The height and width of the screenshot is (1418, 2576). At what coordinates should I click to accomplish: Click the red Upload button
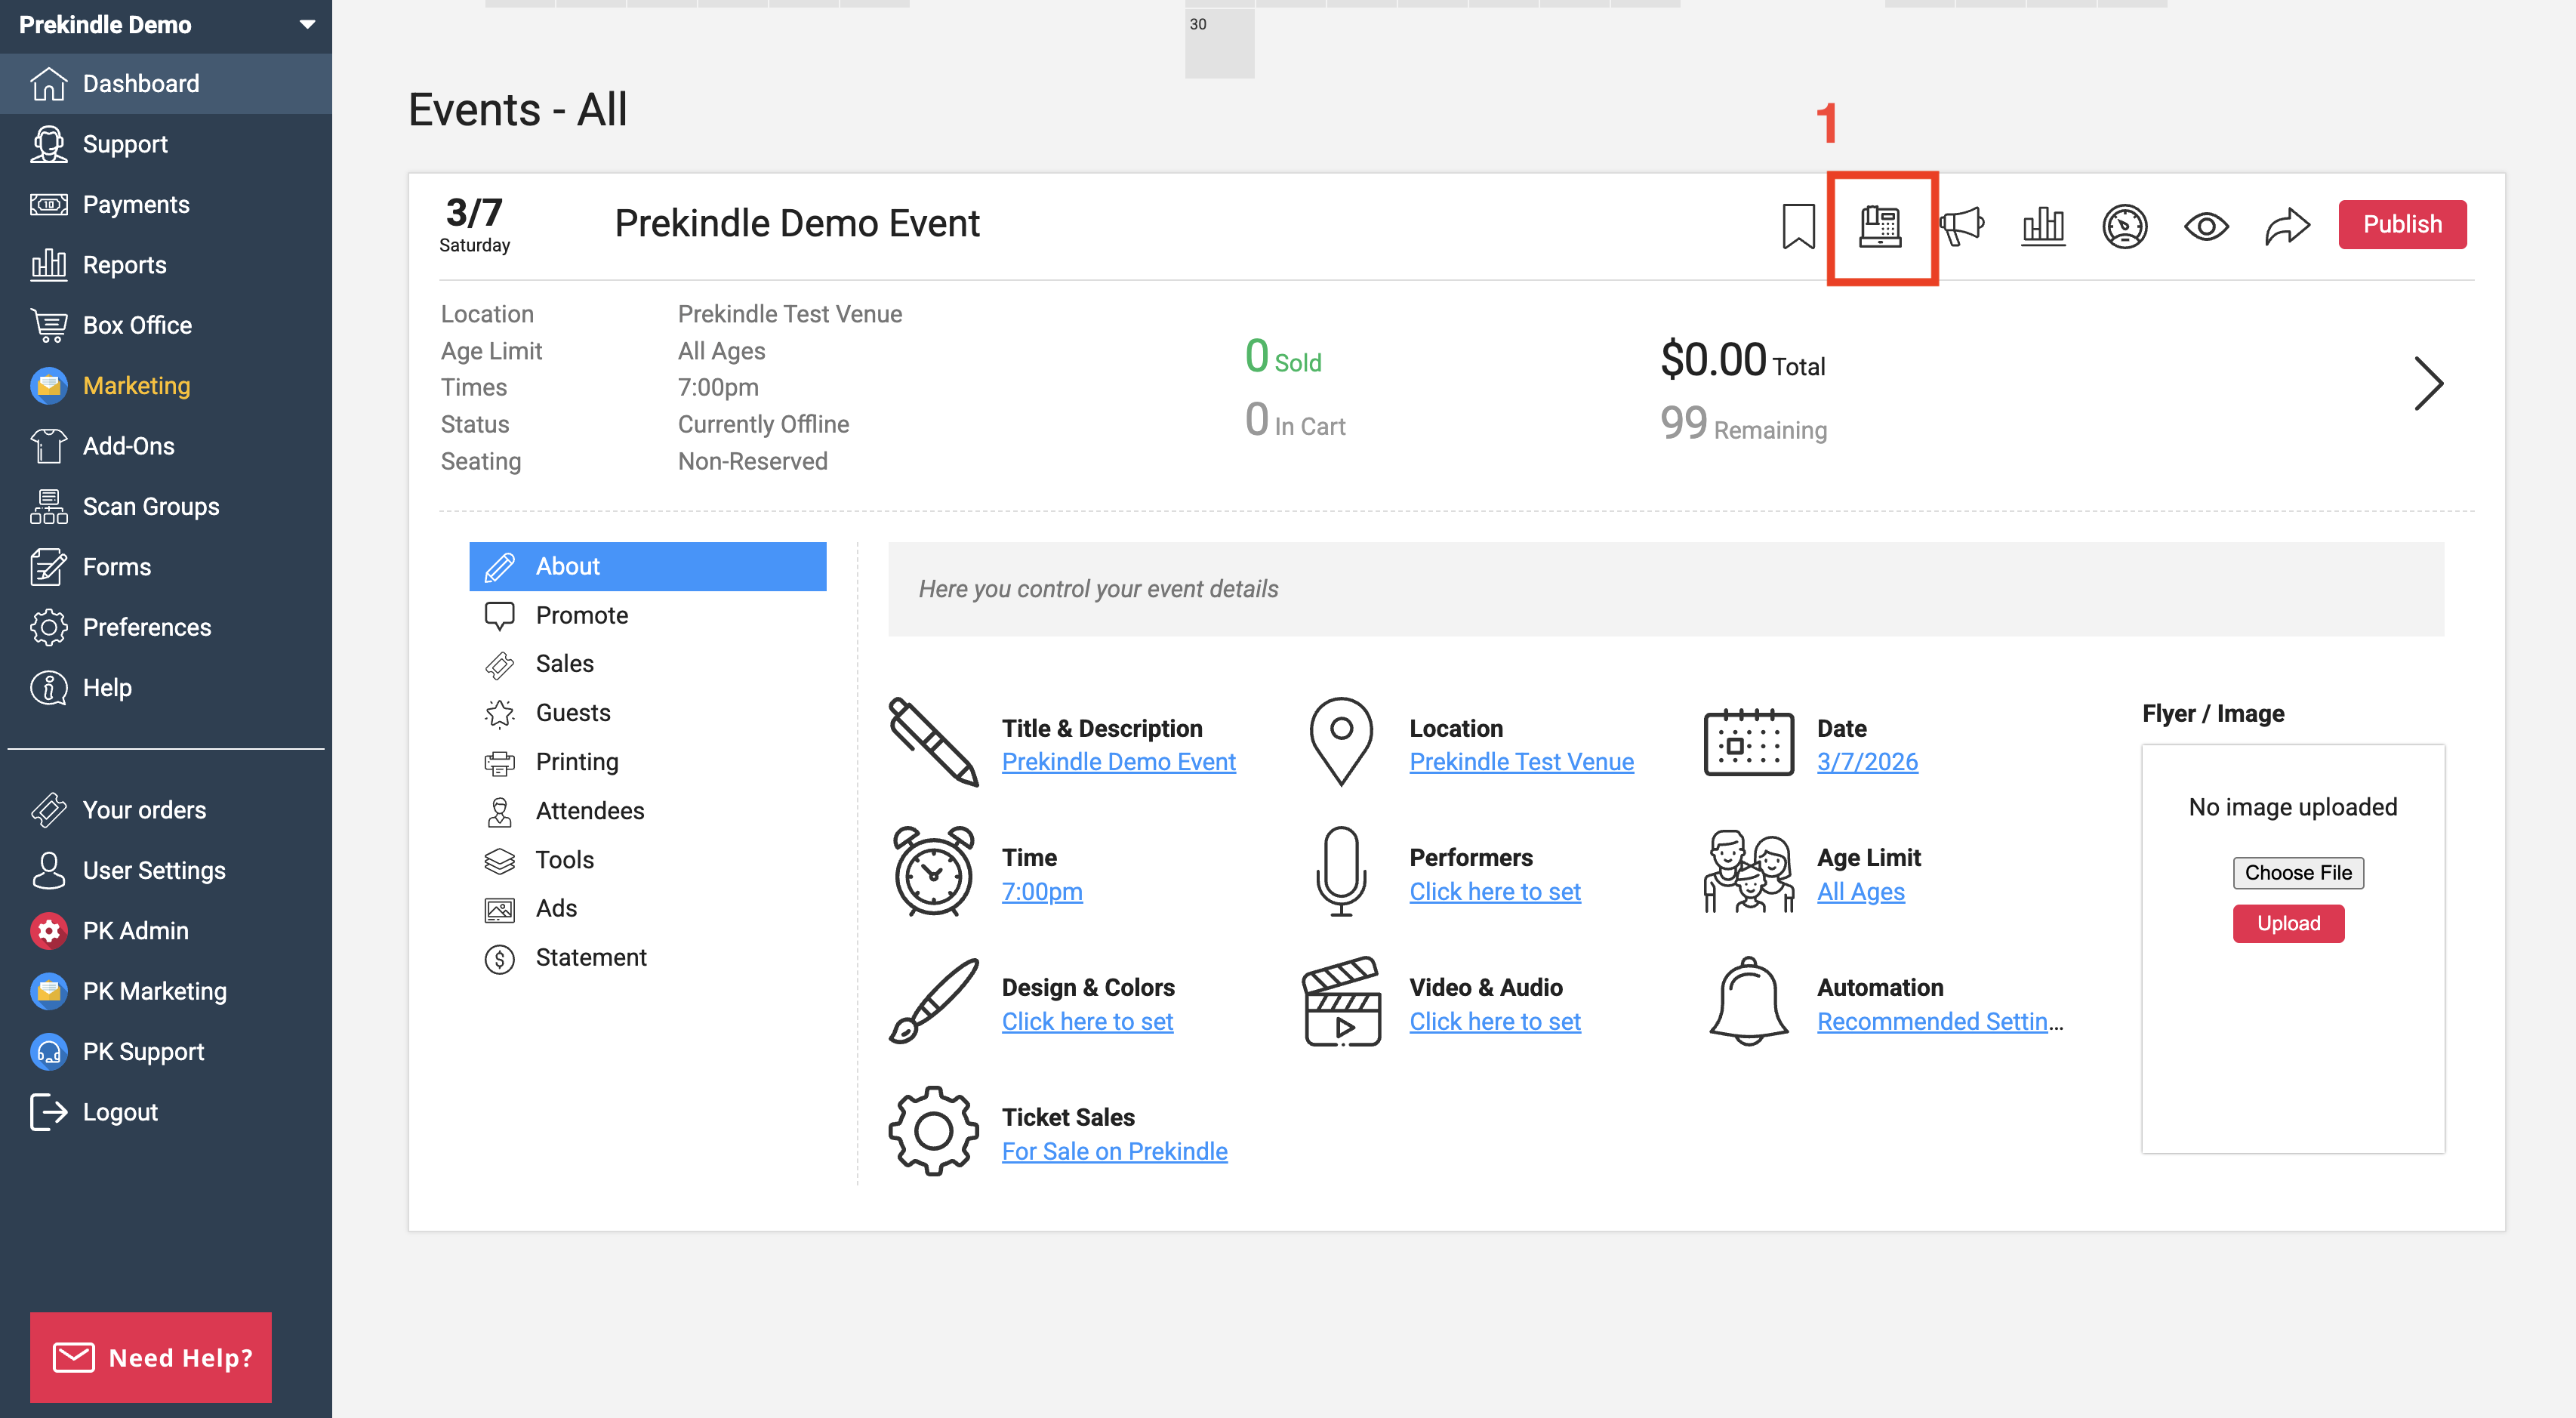coord(2288,923)
